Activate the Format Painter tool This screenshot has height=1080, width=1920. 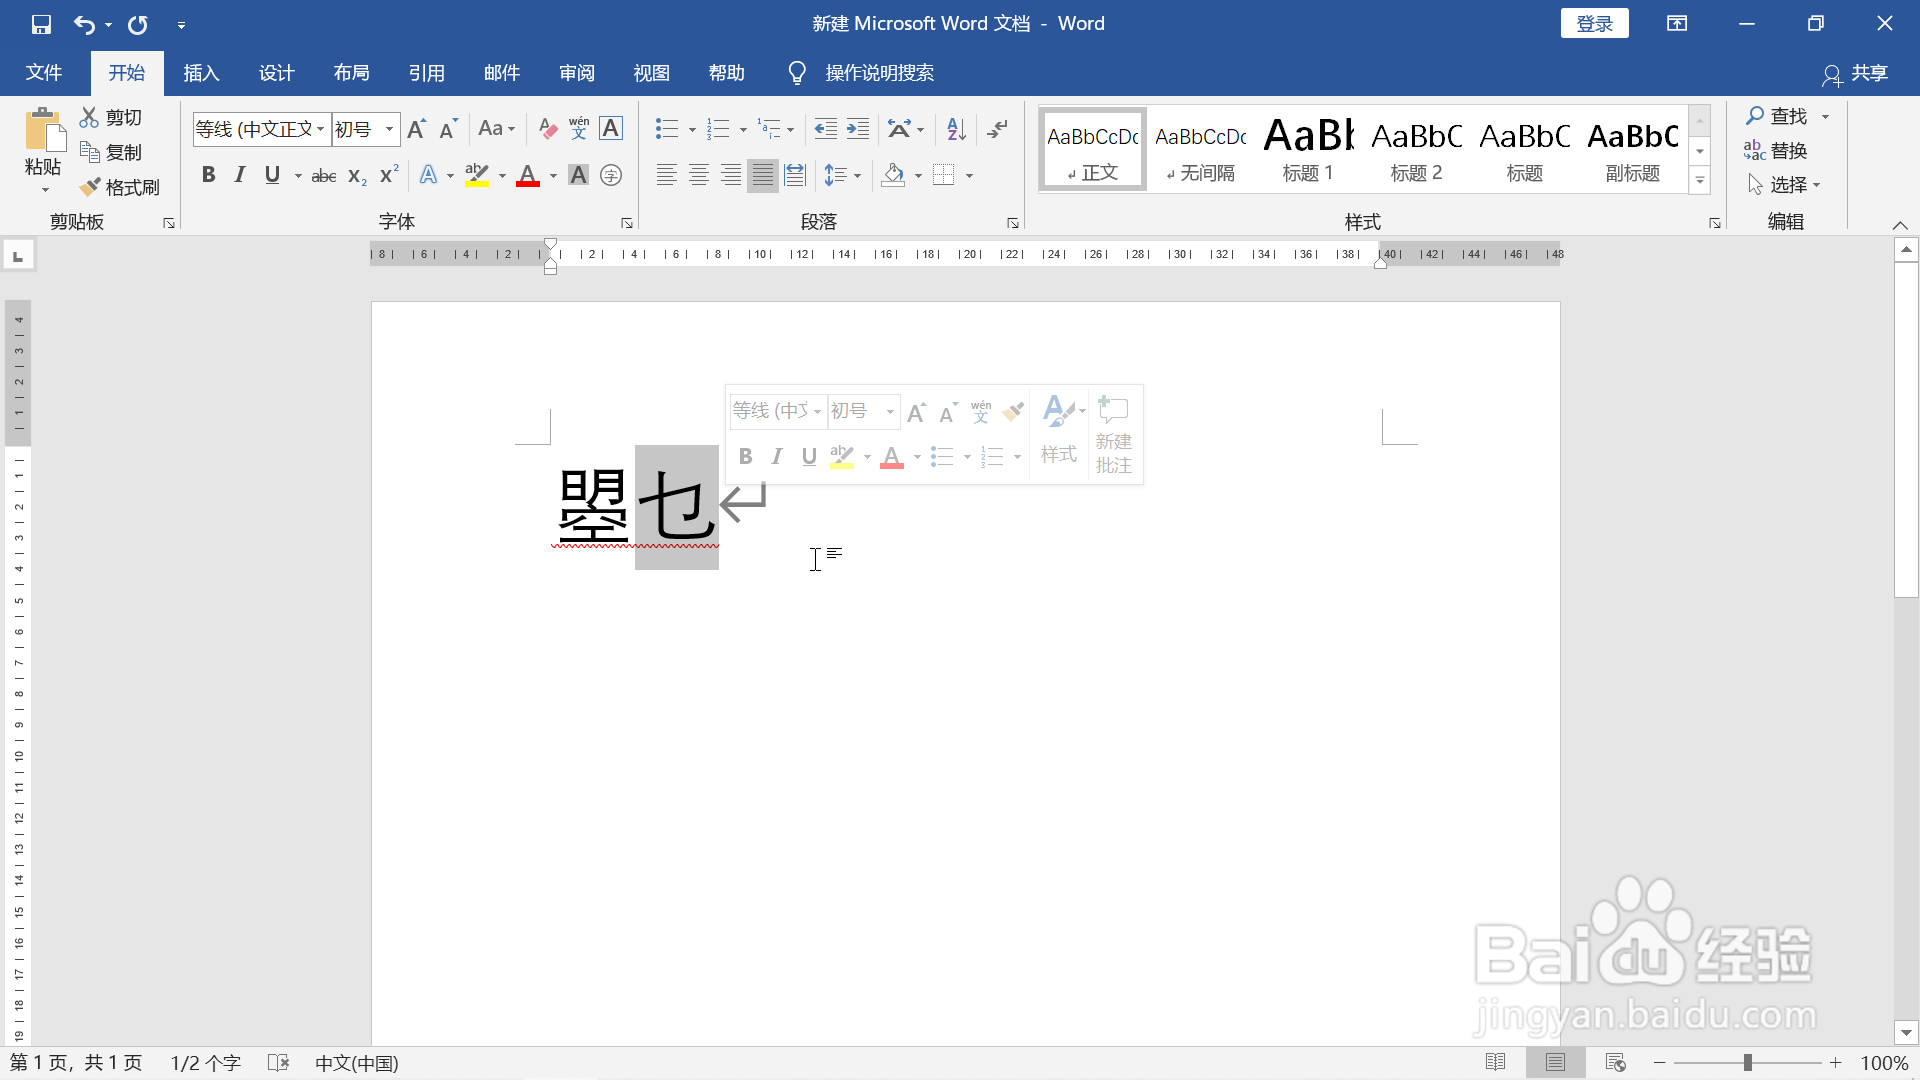[x=120, y=187]
